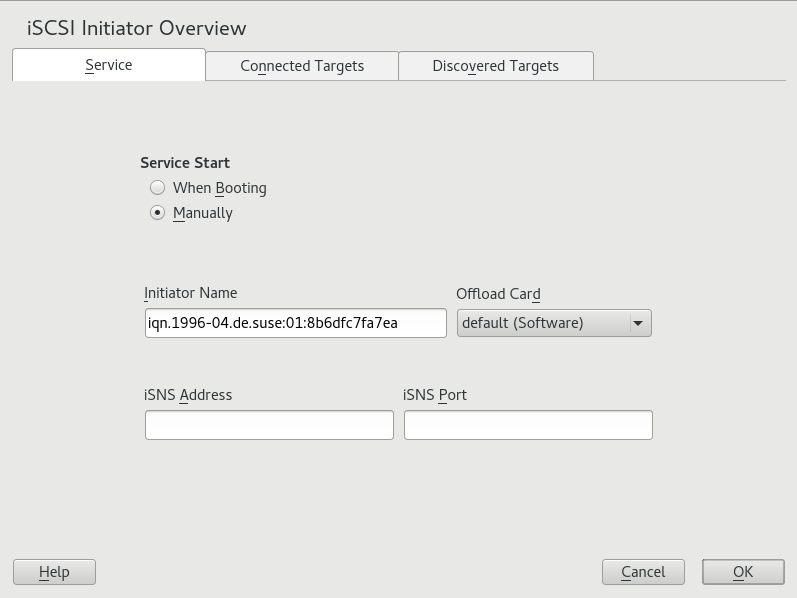Click the 'When Booting' option label text
This screenshot has height=598, width=797.
(219, 188)
